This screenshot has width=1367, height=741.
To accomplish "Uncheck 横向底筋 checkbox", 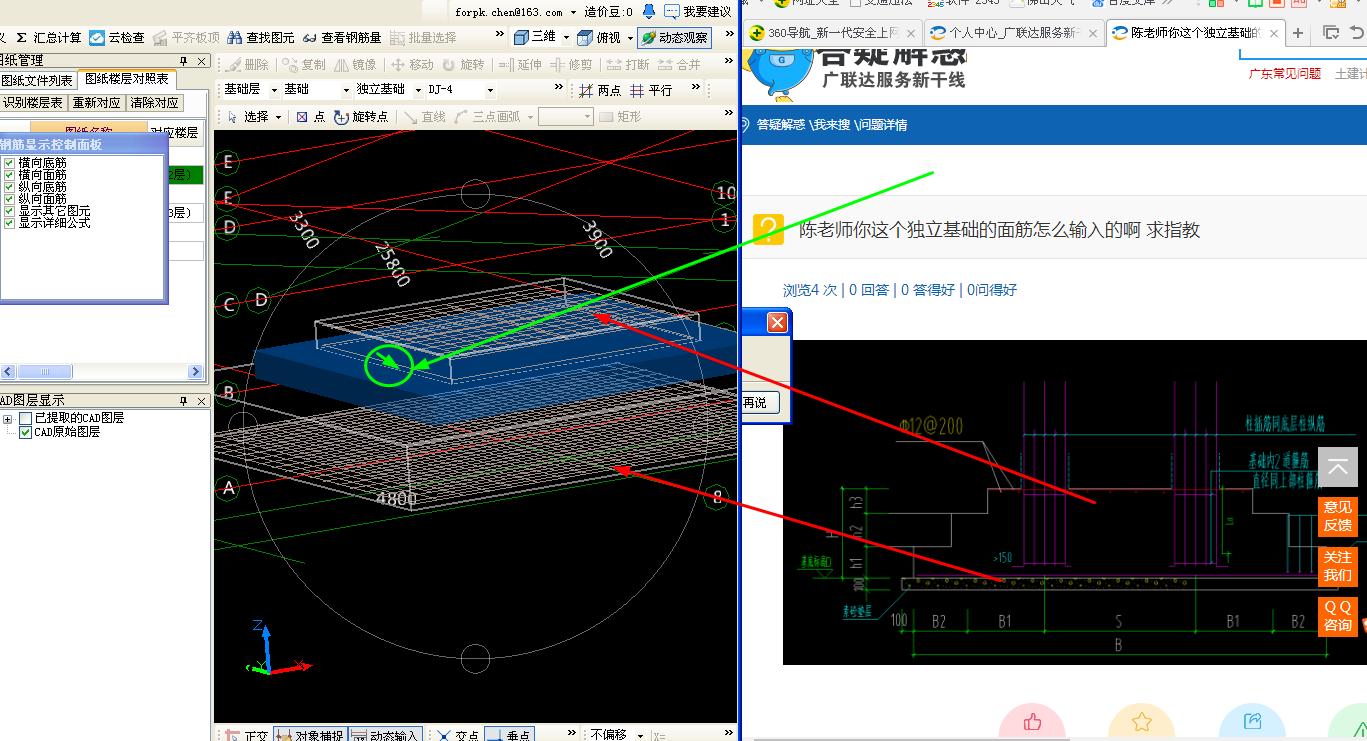I will pyautogui.click(x=9, y=162).
